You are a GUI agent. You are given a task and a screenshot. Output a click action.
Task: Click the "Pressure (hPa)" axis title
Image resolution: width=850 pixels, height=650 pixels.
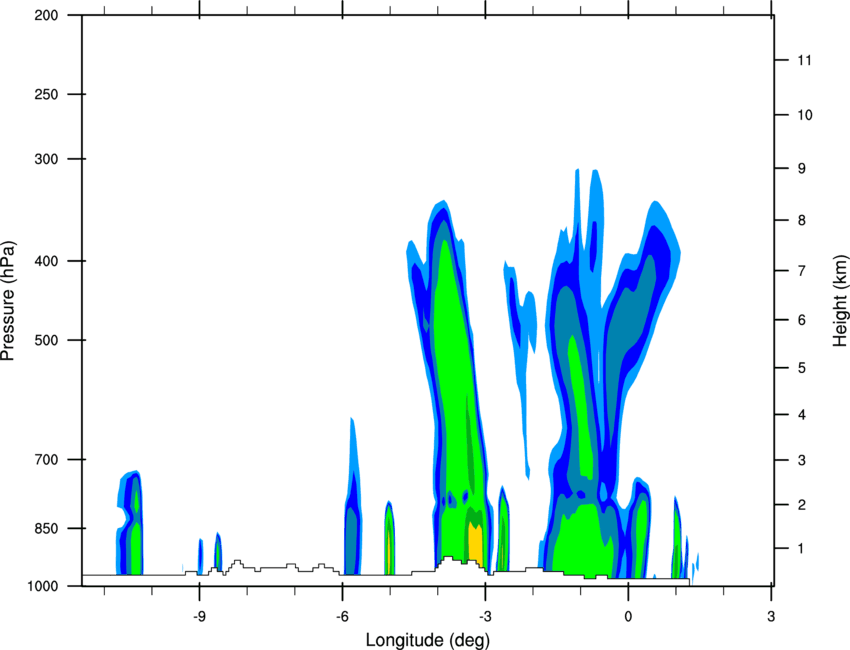coord(8,301)
